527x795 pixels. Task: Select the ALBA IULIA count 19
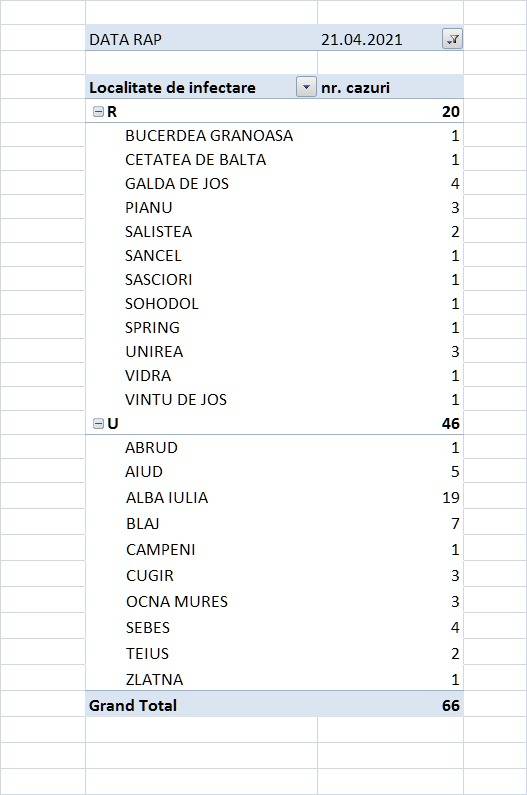coord(450,497)
